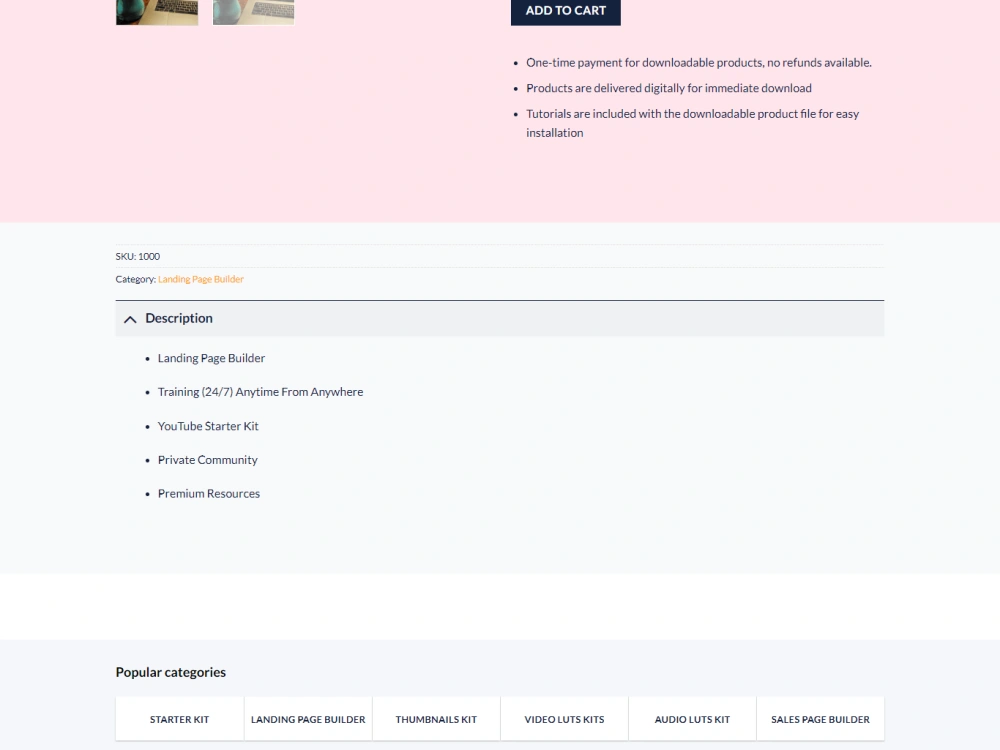The width and height of the screenshot is (1000, 750).
Task: Click the Premium Resources bullet item
Action: (x=208, y=493)
